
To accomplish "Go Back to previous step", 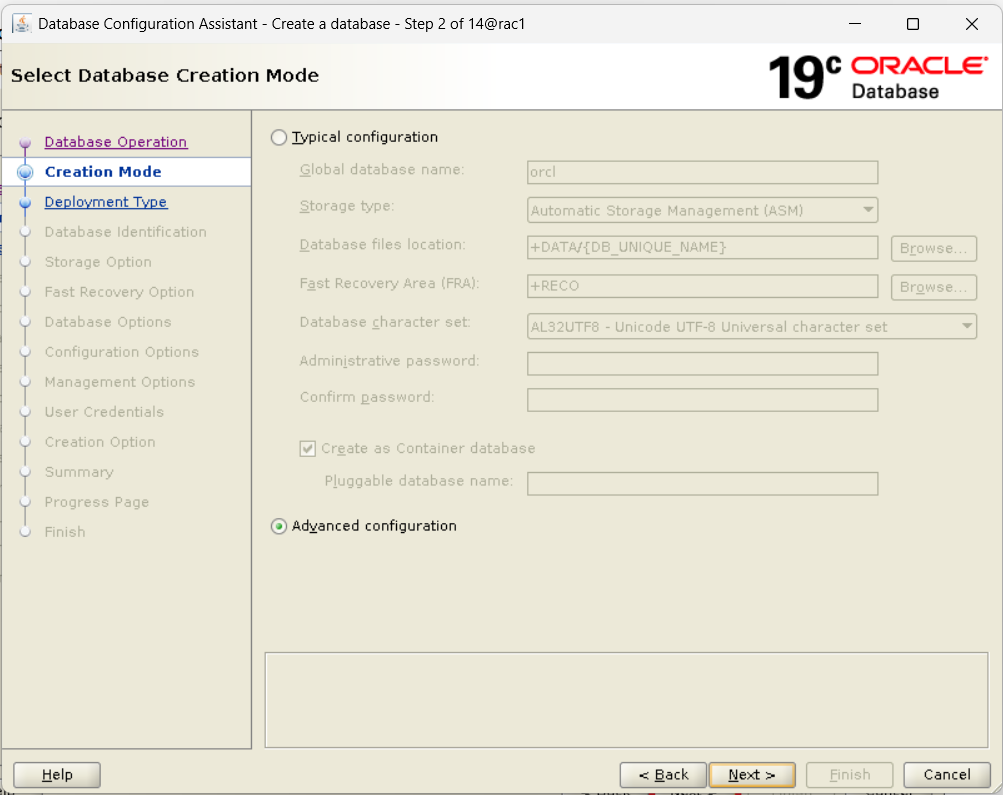I will click(663, 775).
